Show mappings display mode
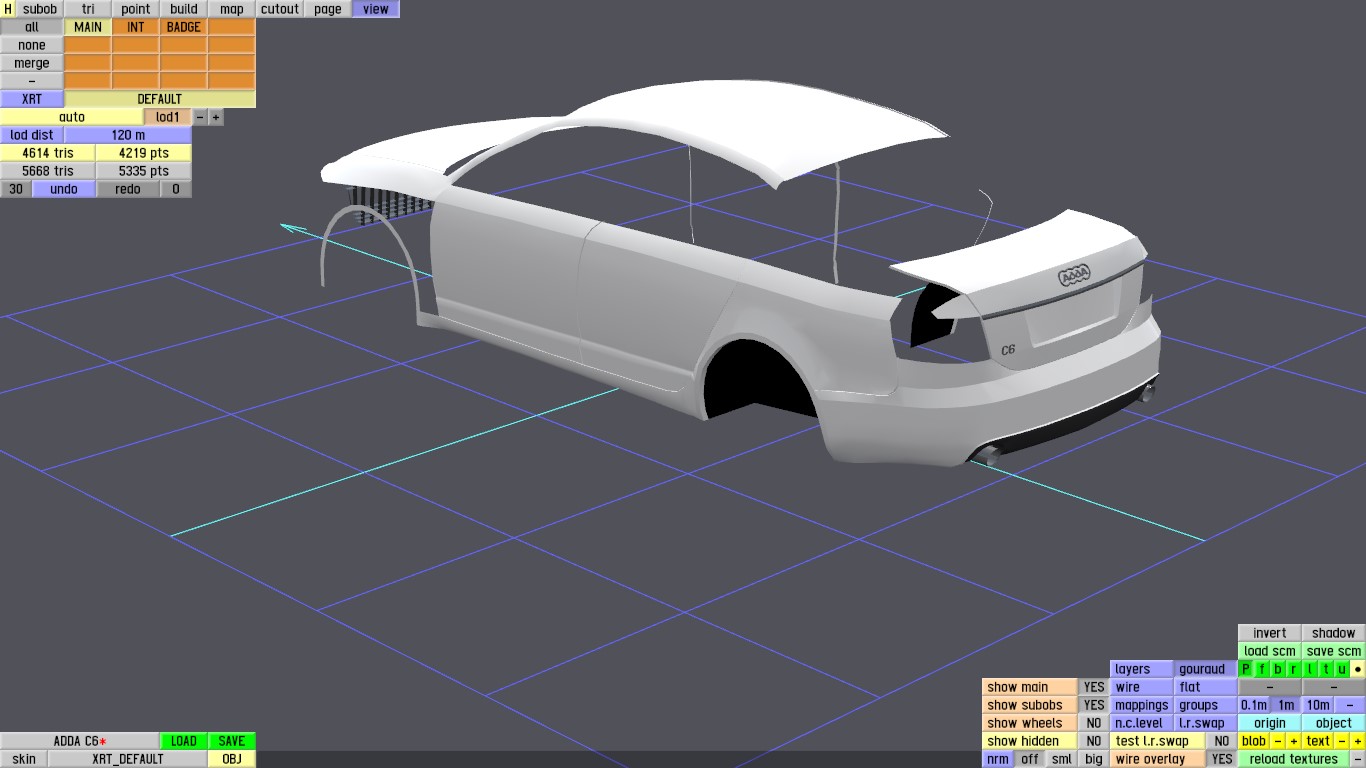Viewport: 1366px width, 768px height. click(x=1142, y=705)
